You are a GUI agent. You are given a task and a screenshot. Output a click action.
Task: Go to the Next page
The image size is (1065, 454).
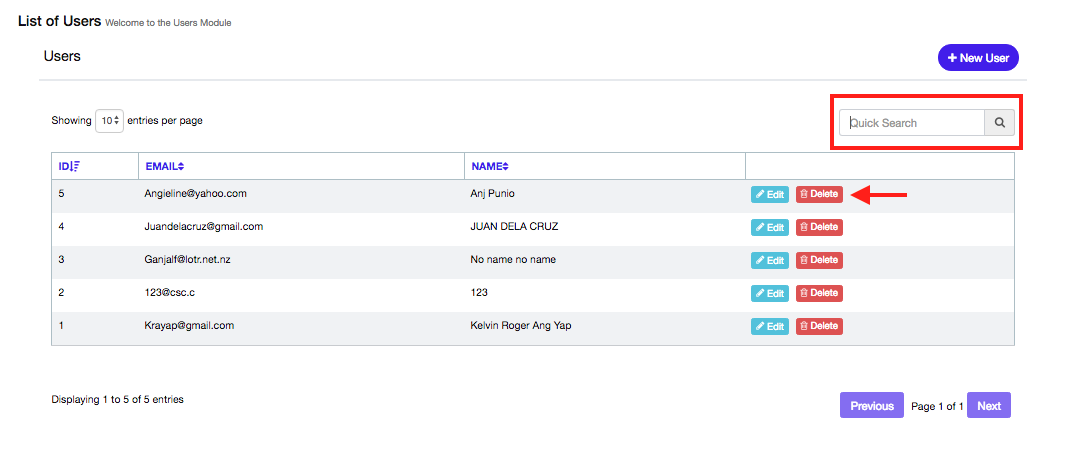coord(988,406)
